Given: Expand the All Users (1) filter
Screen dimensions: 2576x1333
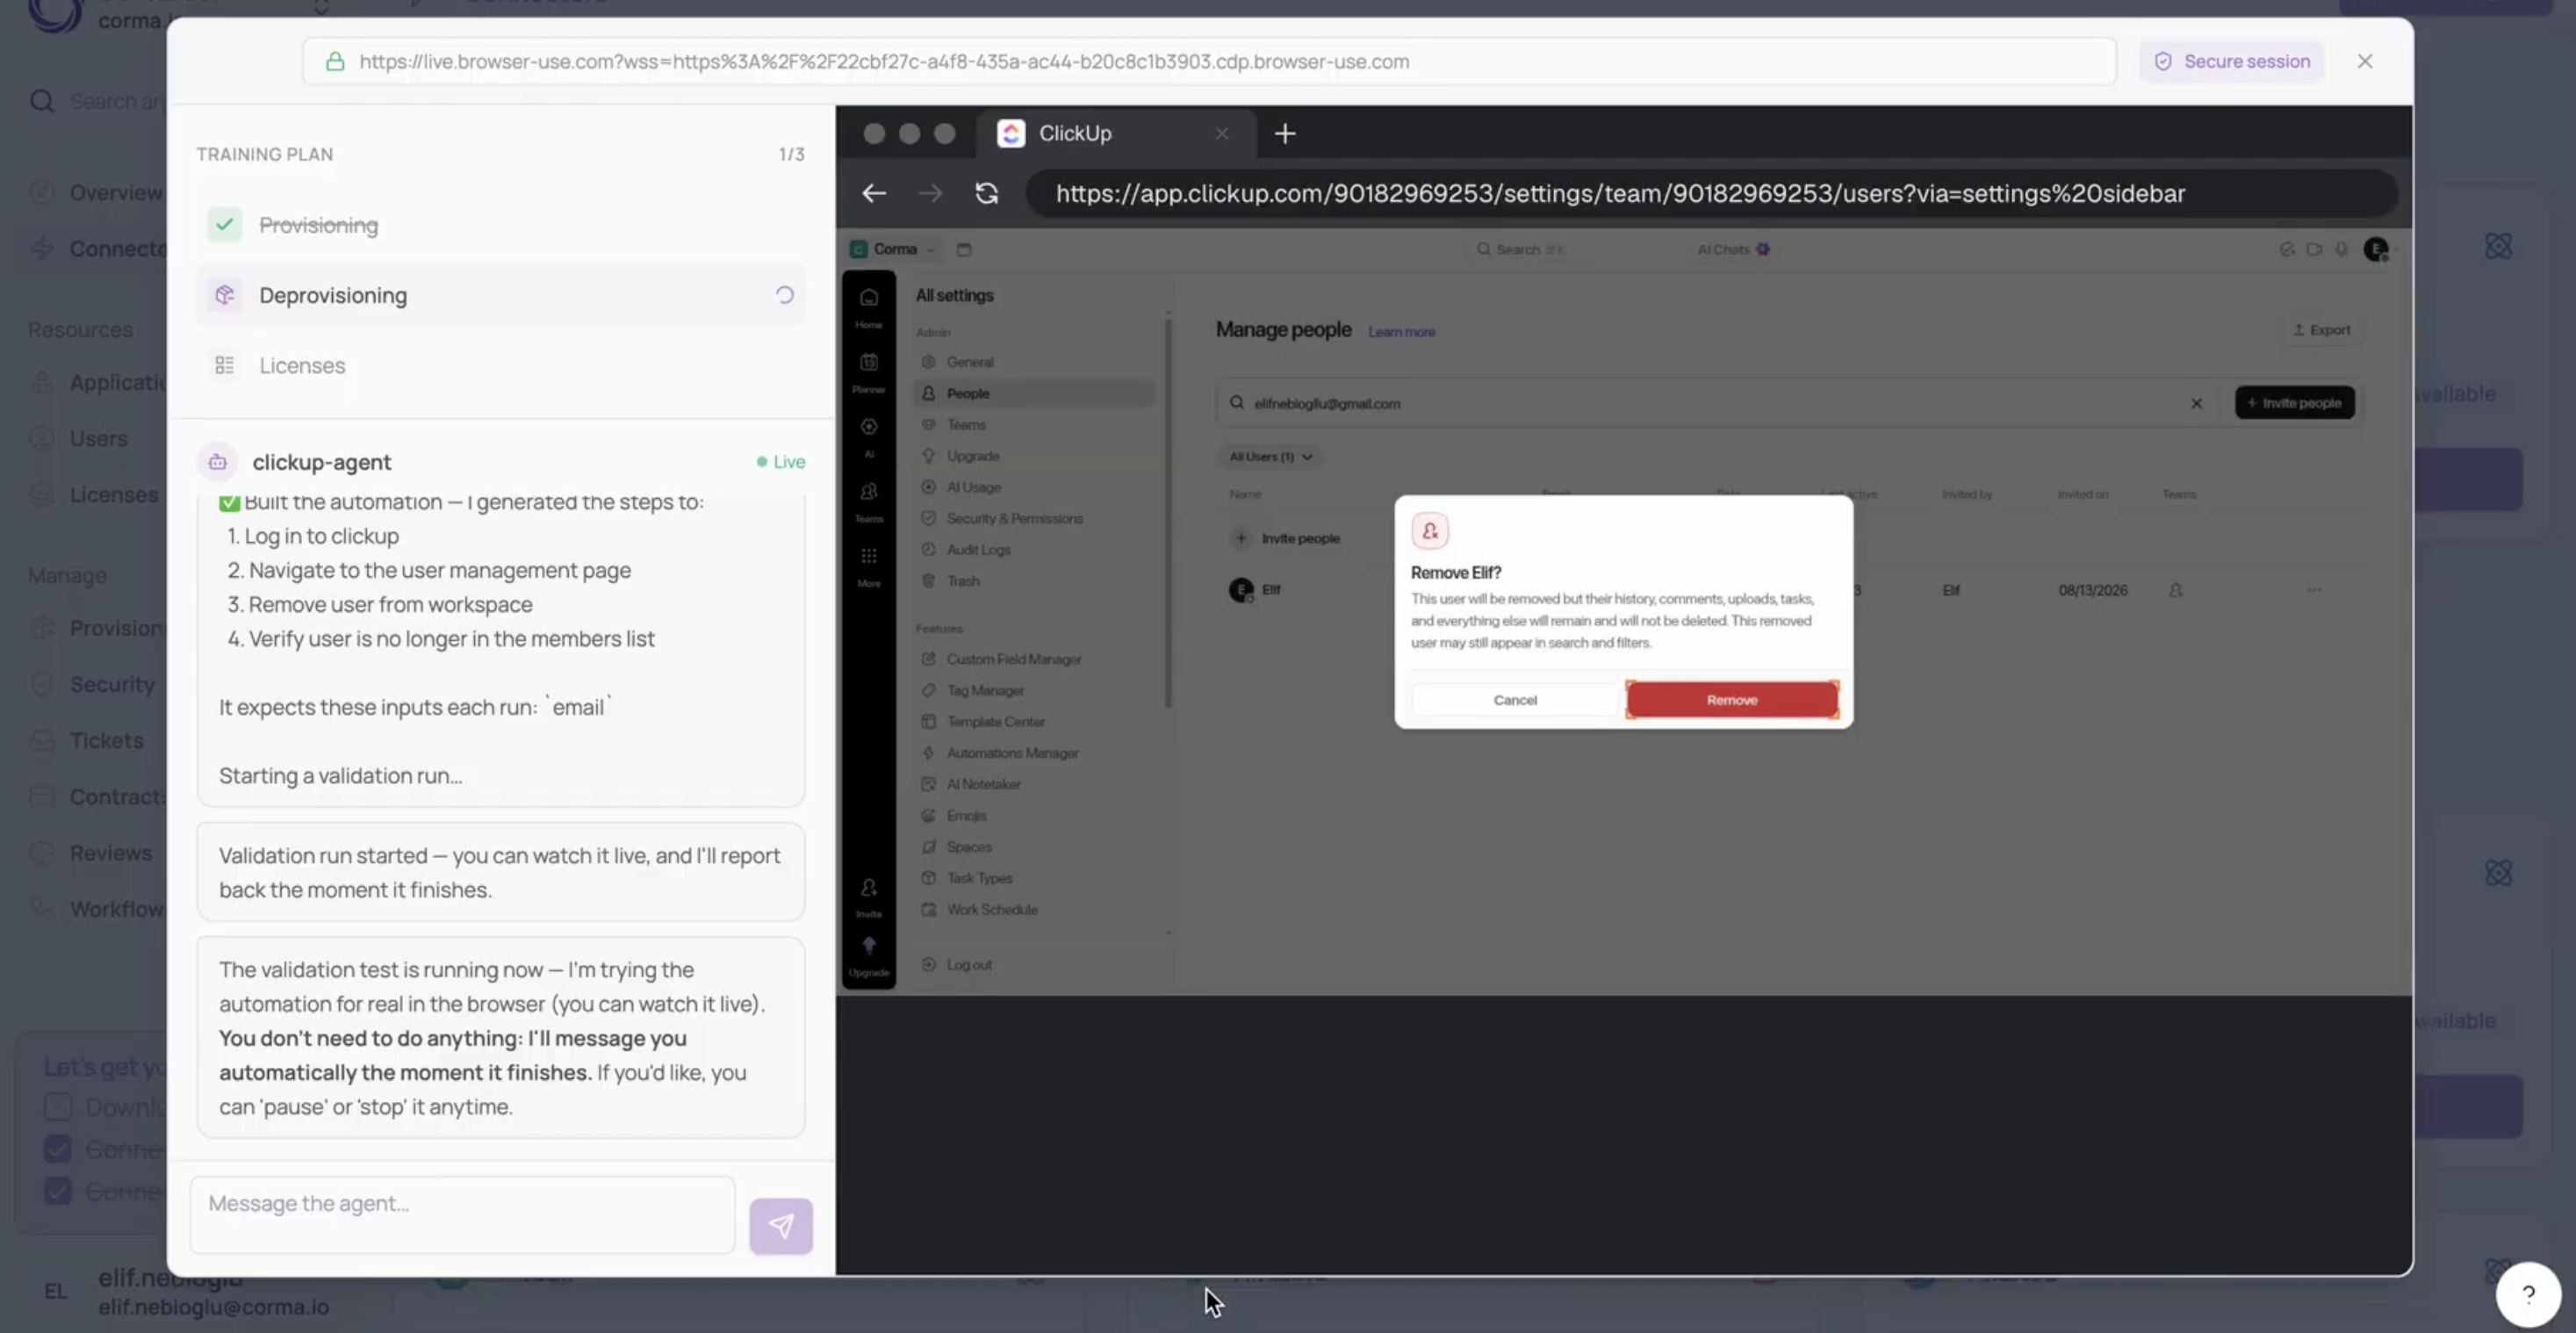Looking at the screenshot, I should [x=1270, y=456].
